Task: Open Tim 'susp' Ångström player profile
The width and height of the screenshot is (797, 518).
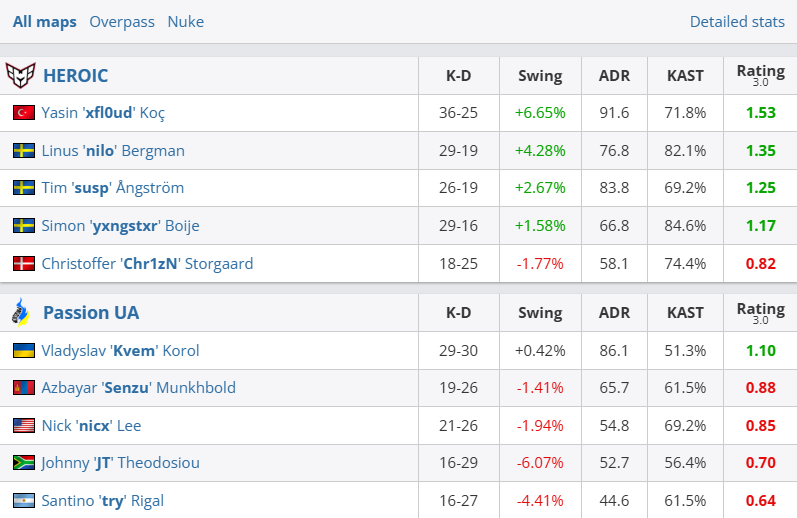Action: 112,188
